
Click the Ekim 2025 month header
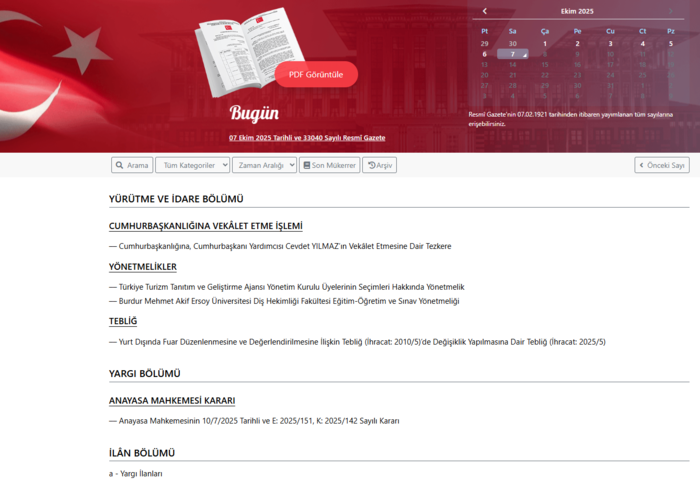coord(577,11)
